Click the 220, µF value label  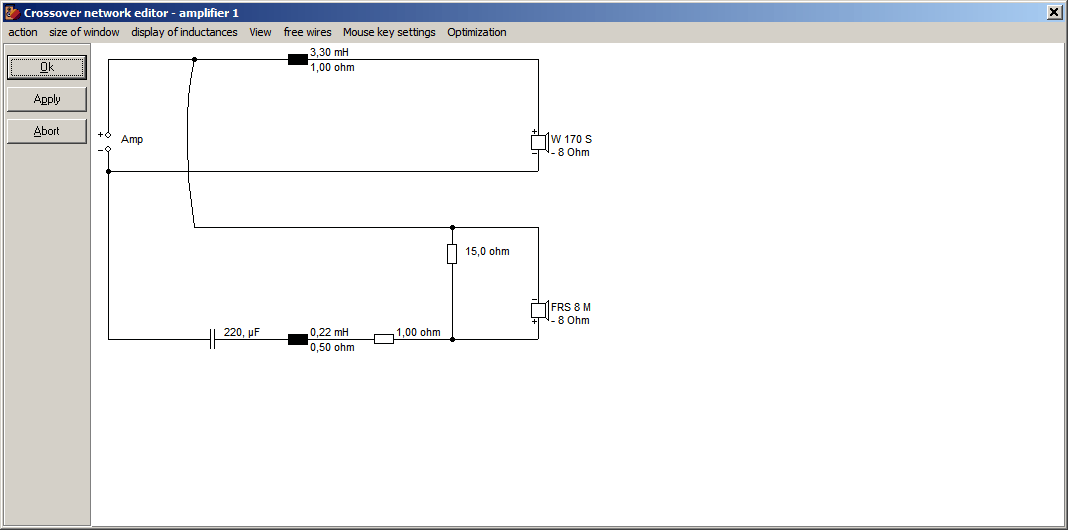pos(242,332)
